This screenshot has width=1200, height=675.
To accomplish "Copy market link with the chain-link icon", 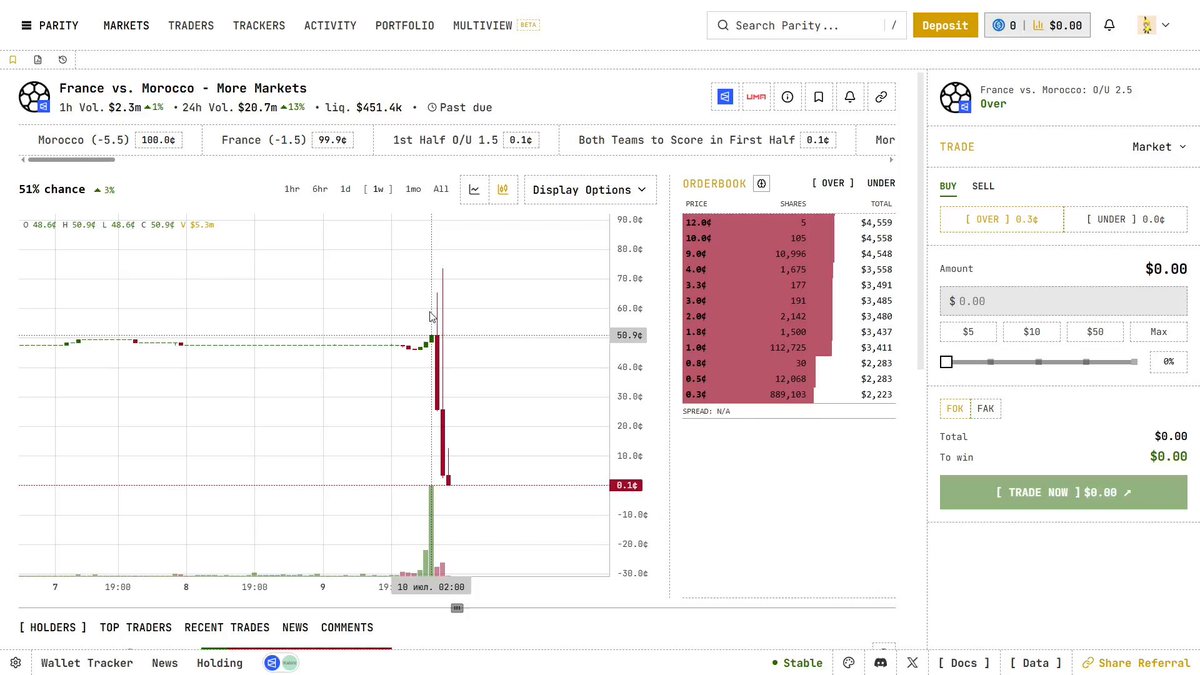I will 881,97.
